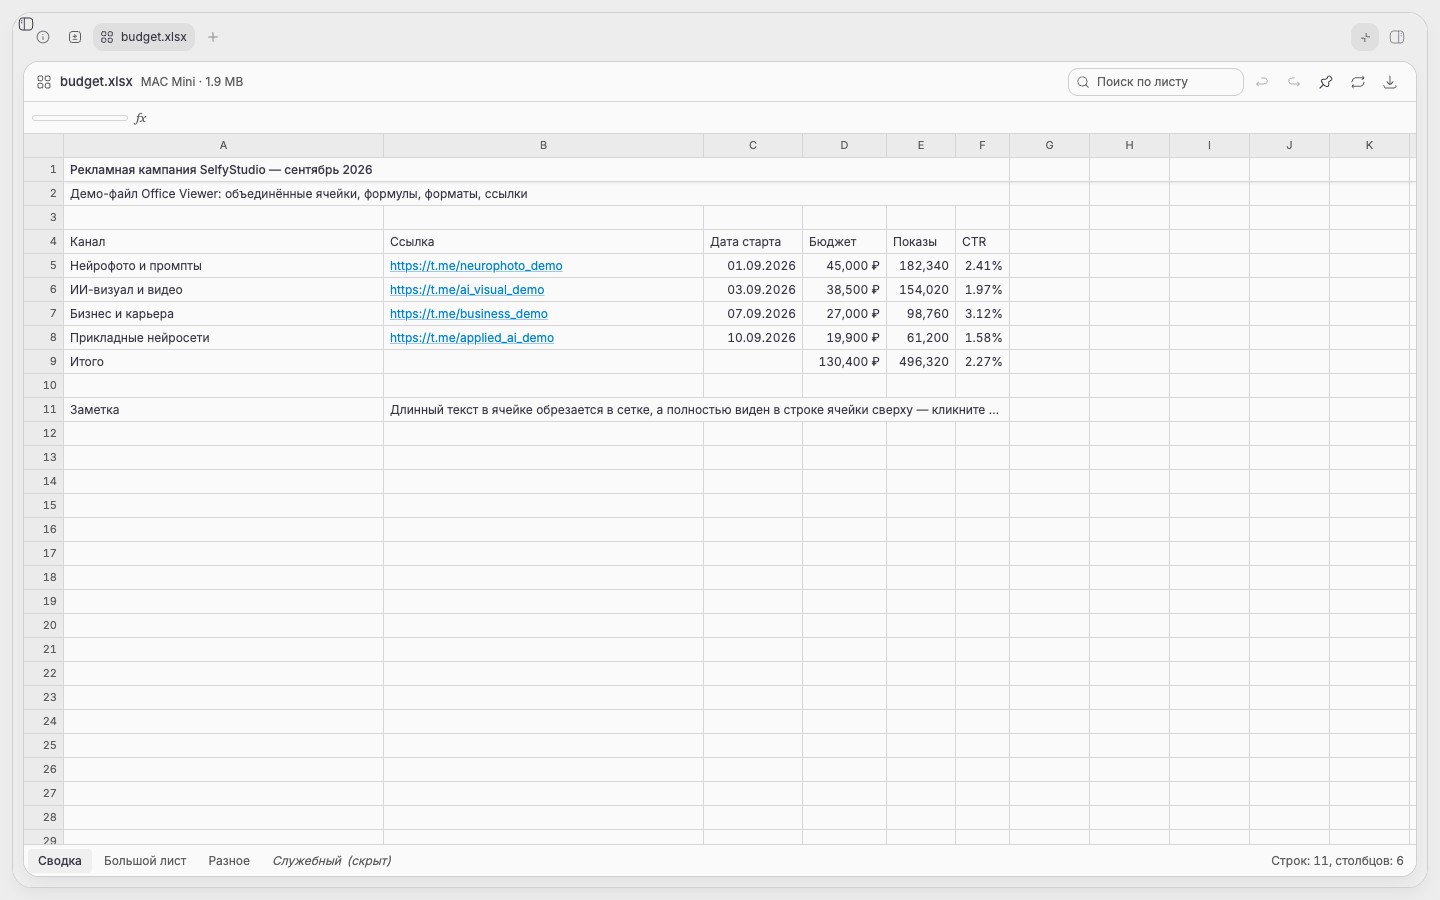Select the impressions cell 496,320
The width and height of the screenshot is (1440, 900).
tap(921, 362)
